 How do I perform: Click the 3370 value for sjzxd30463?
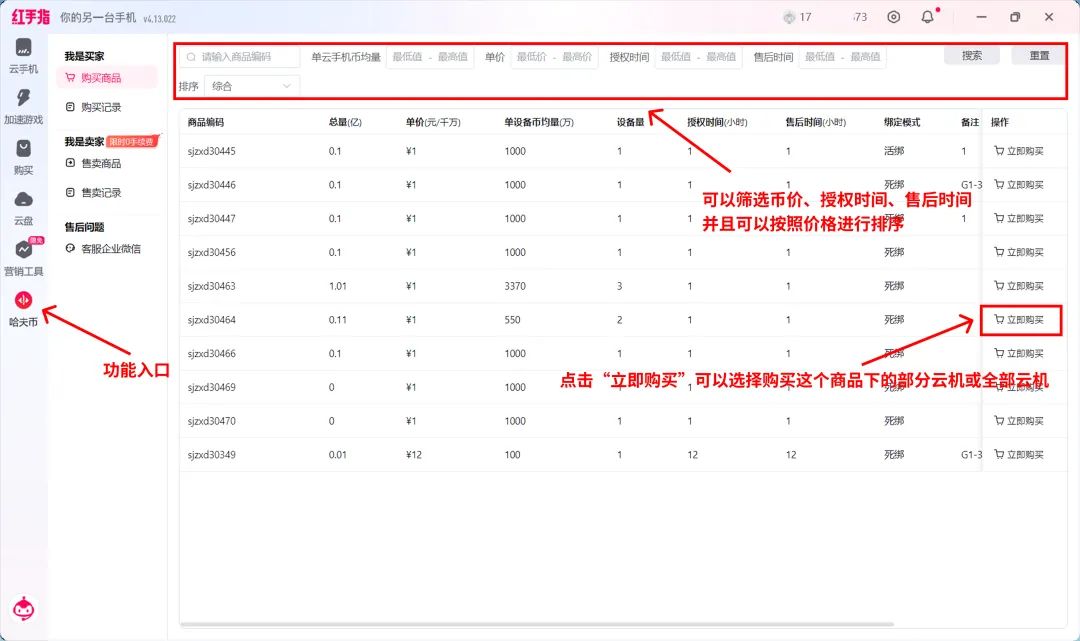pyautogui.click(x=515, y=286)
